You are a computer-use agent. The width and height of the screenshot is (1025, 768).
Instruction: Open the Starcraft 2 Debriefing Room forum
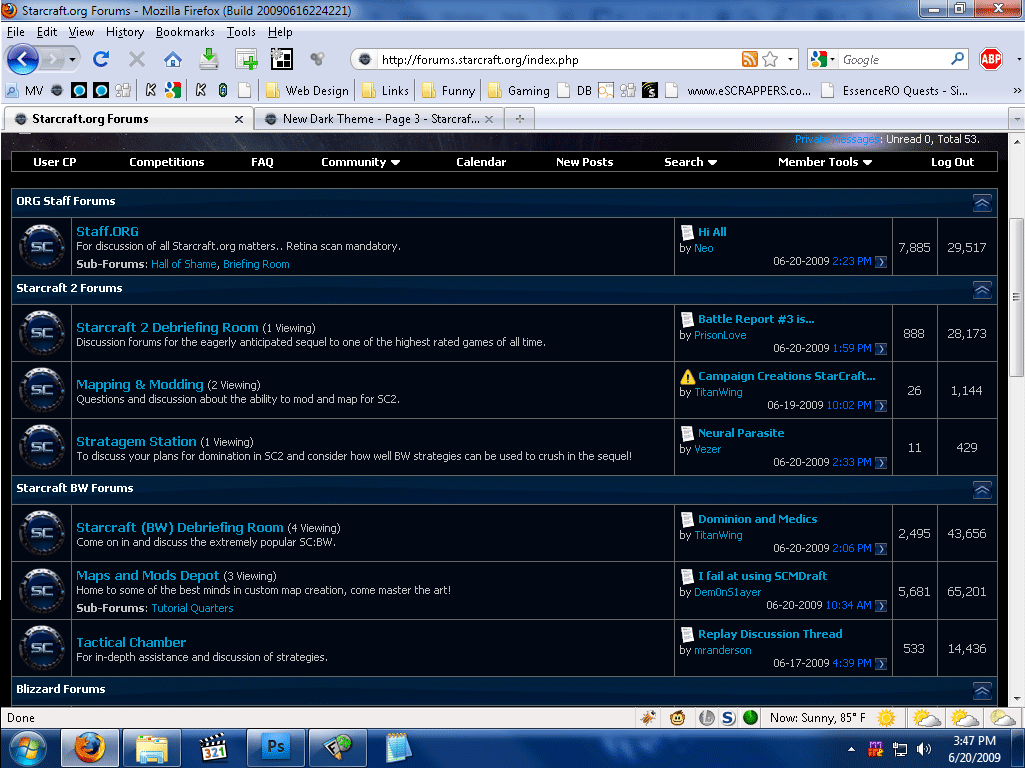point(167,327)
